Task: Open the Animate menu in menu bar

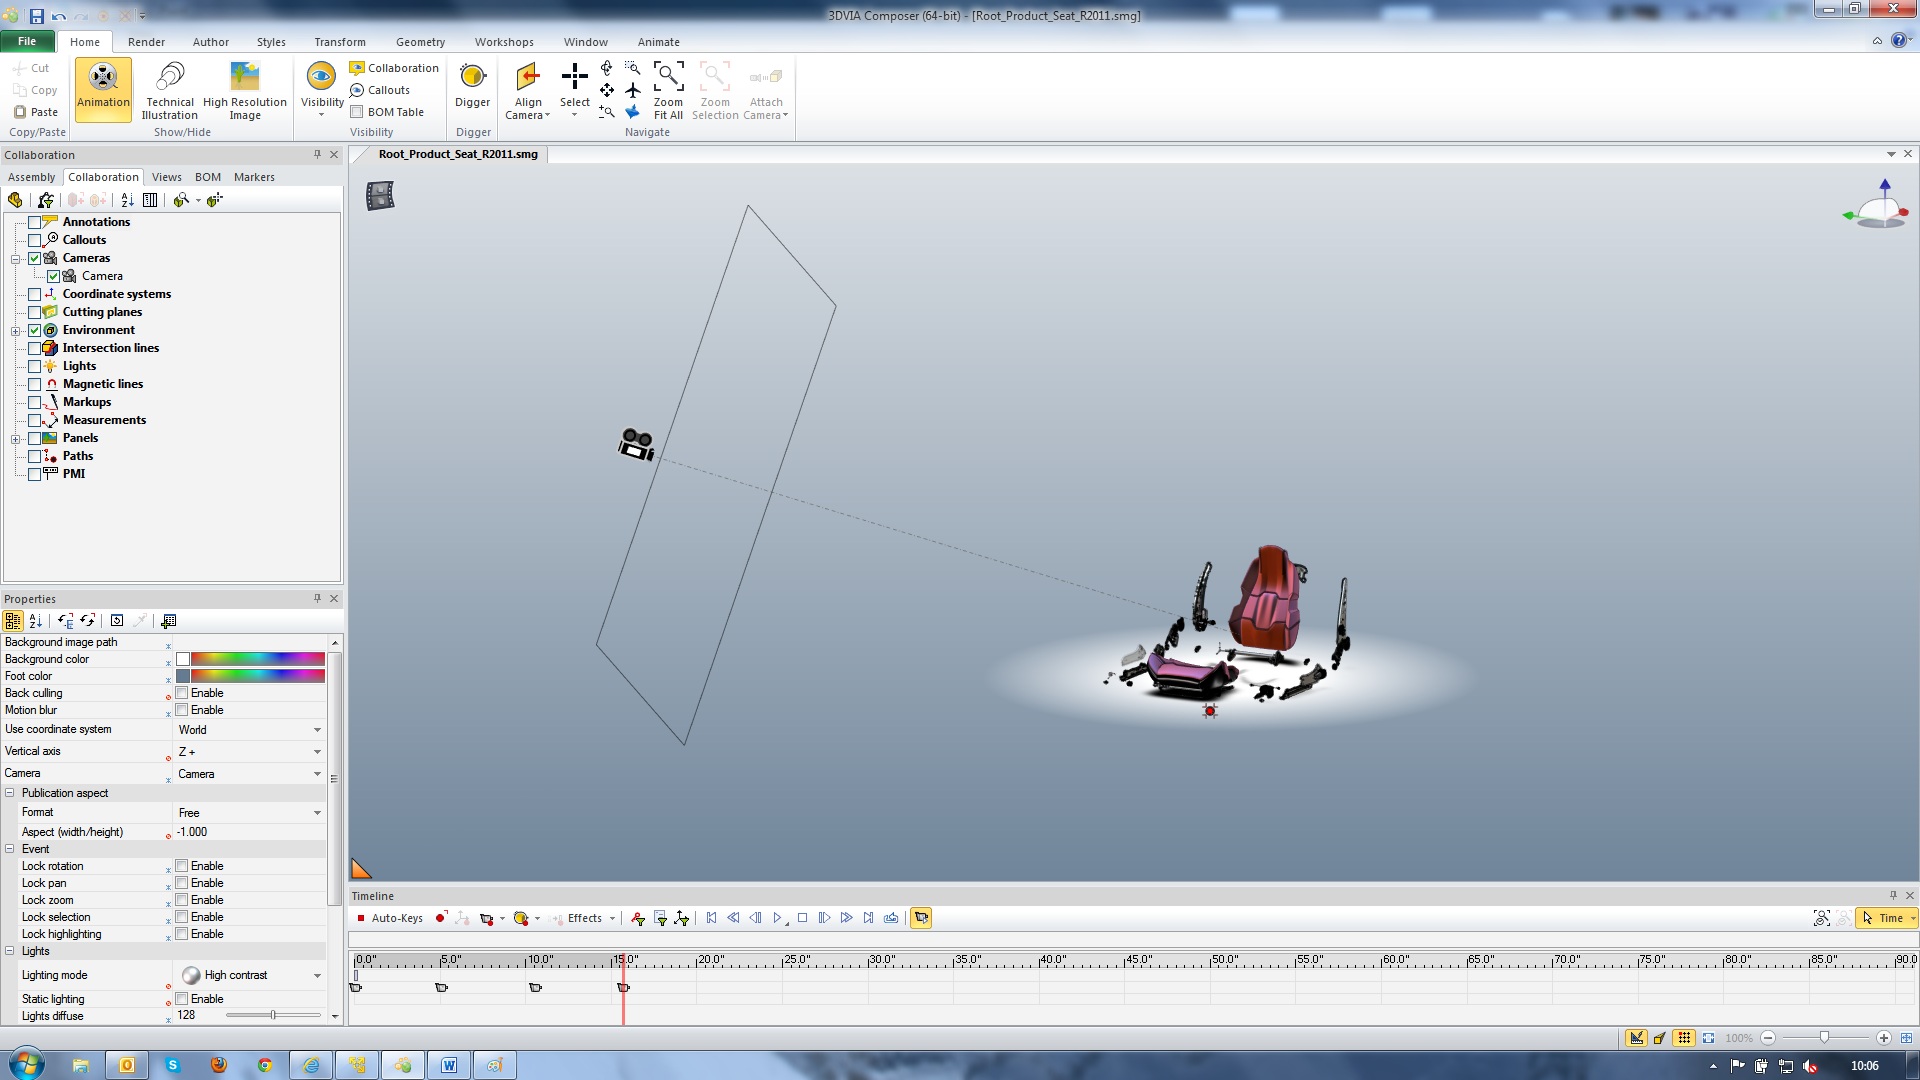Action: (657, 42)
